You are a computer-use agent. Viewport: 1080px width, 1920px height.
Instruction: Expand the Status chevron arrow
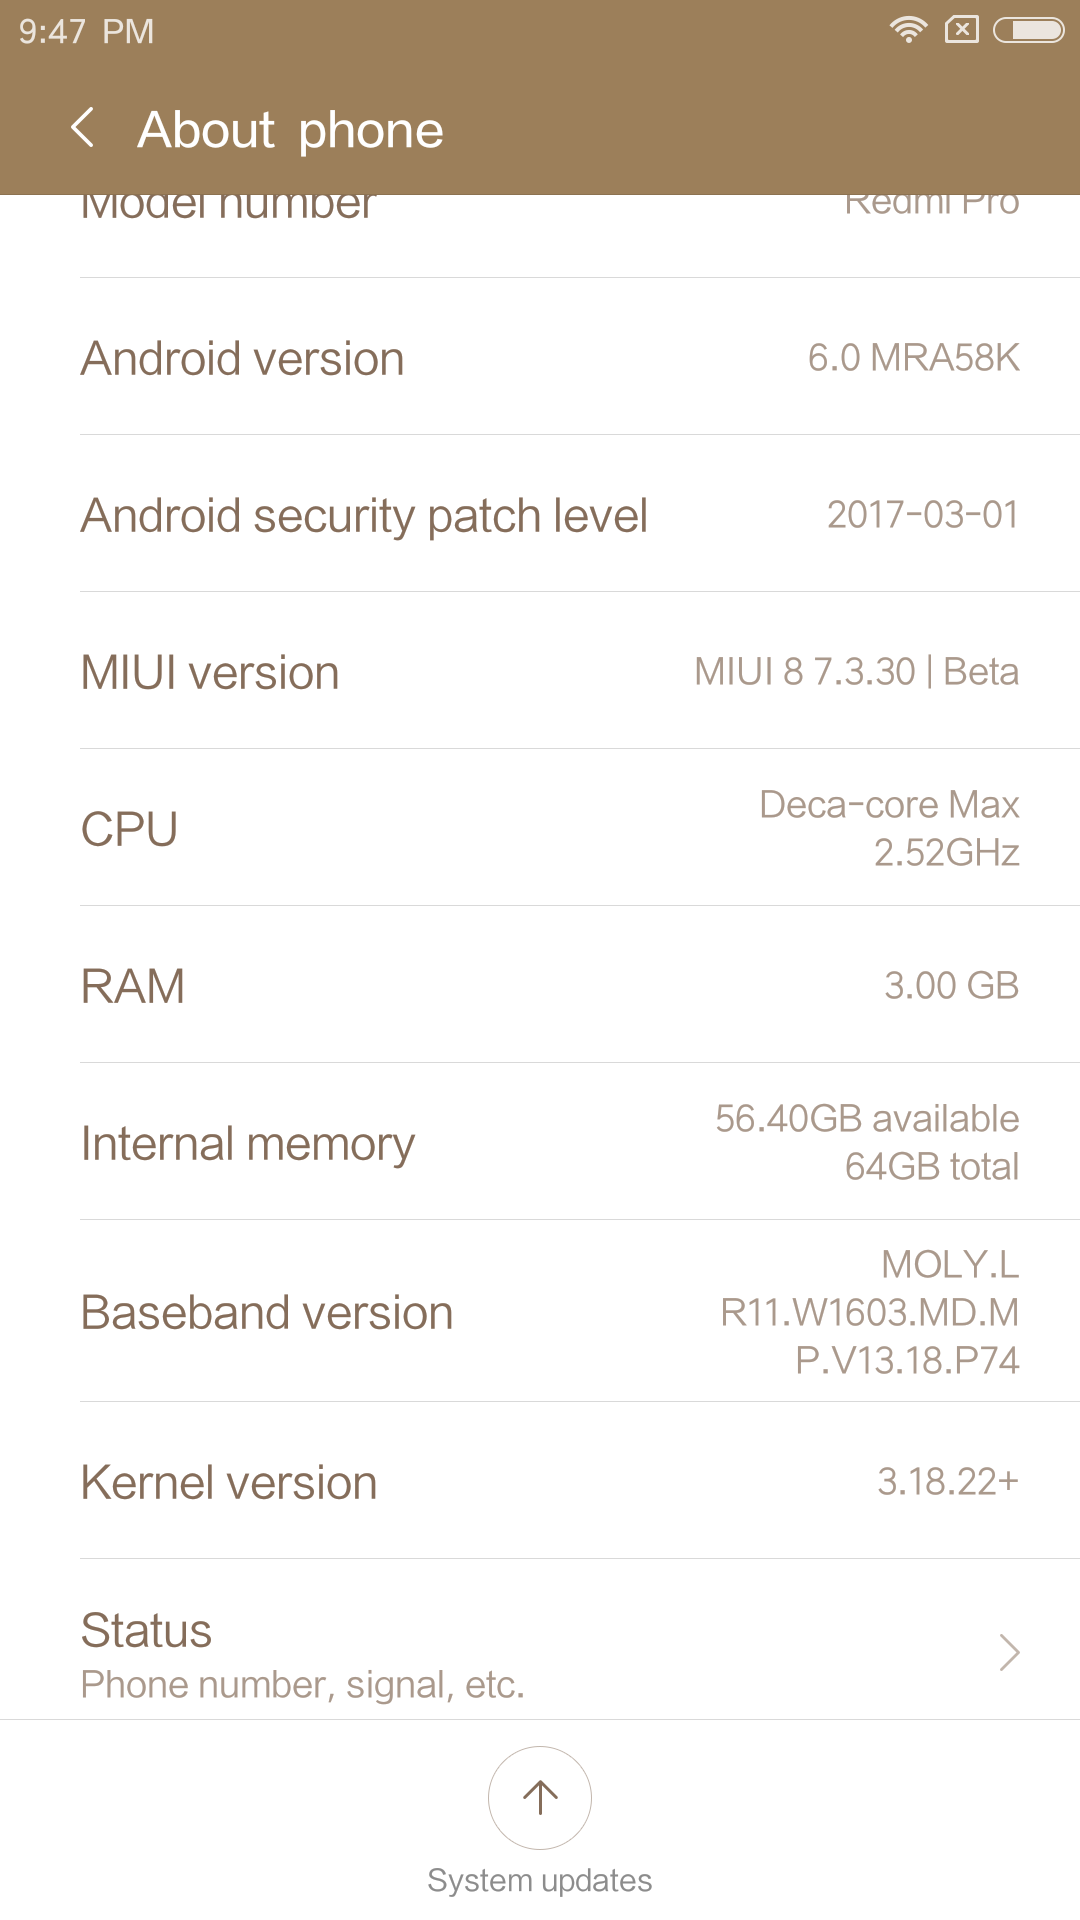[1009, 1652]
